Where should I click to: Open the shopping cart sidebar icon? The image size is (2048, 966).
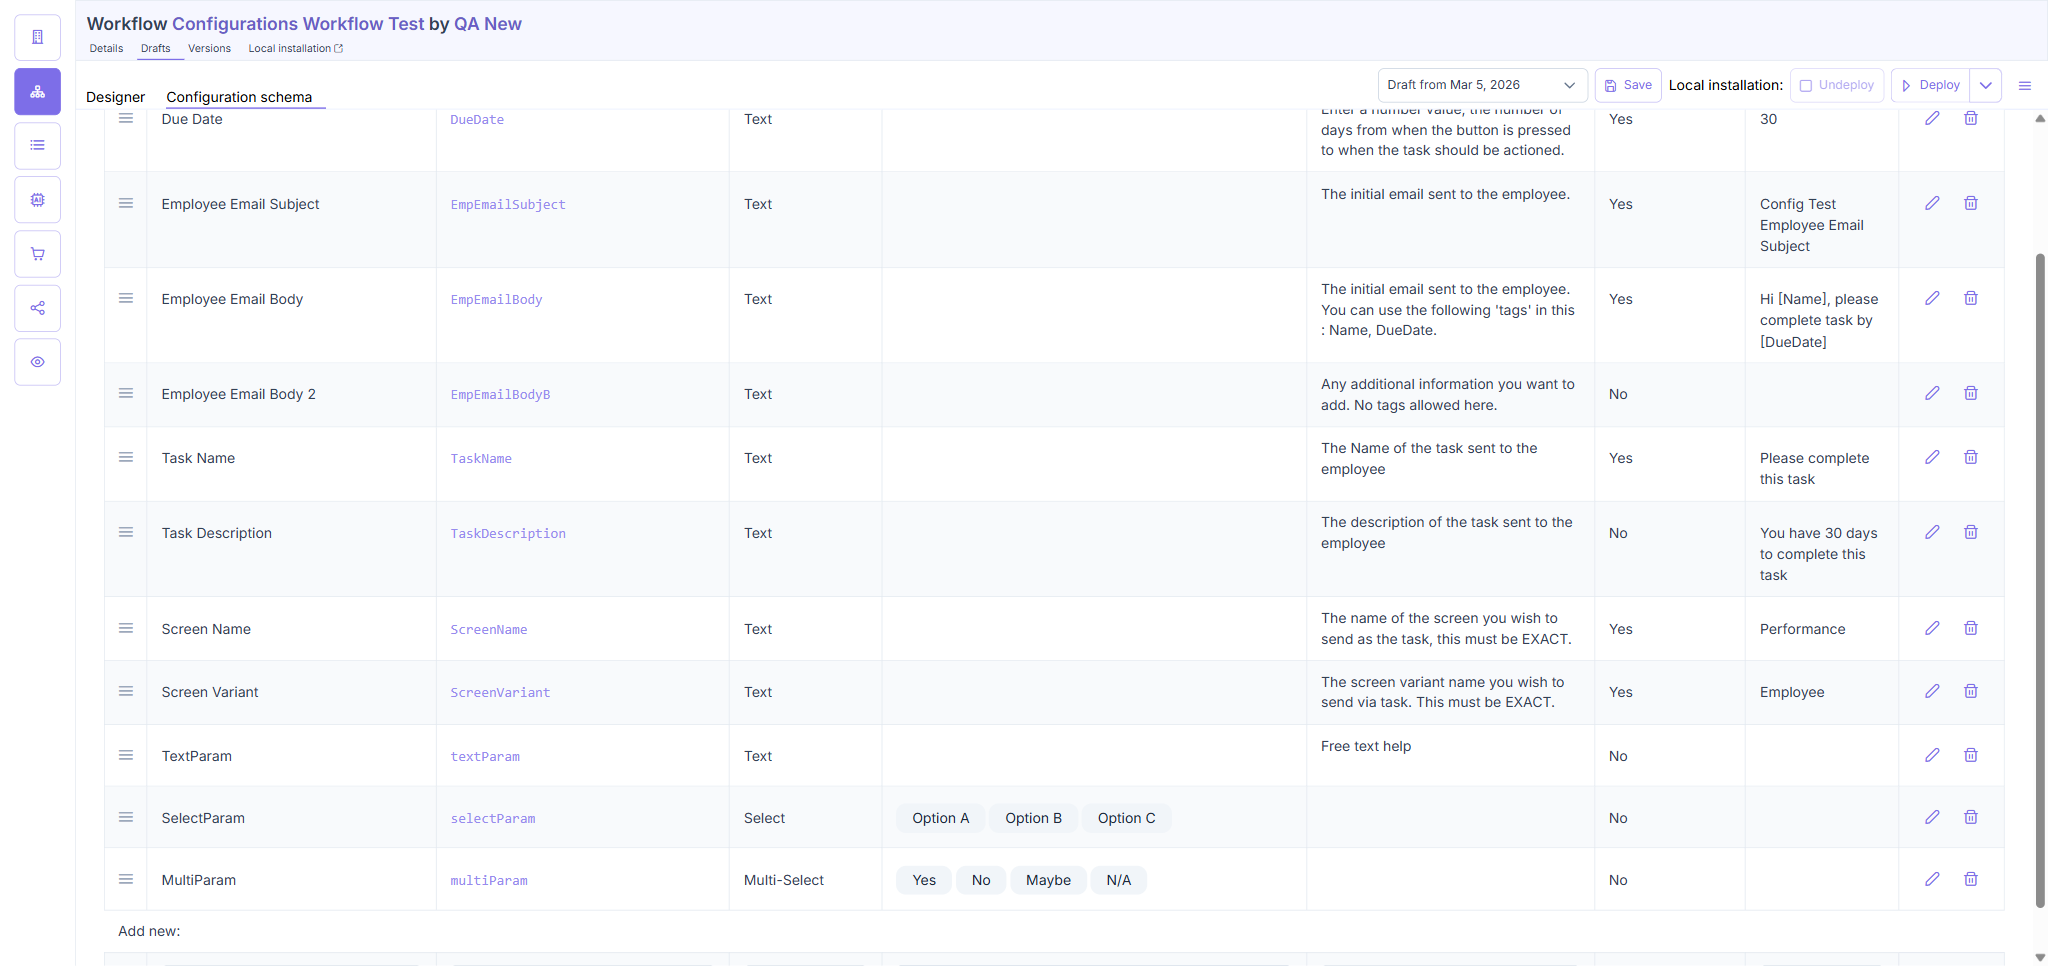(38, 254)
